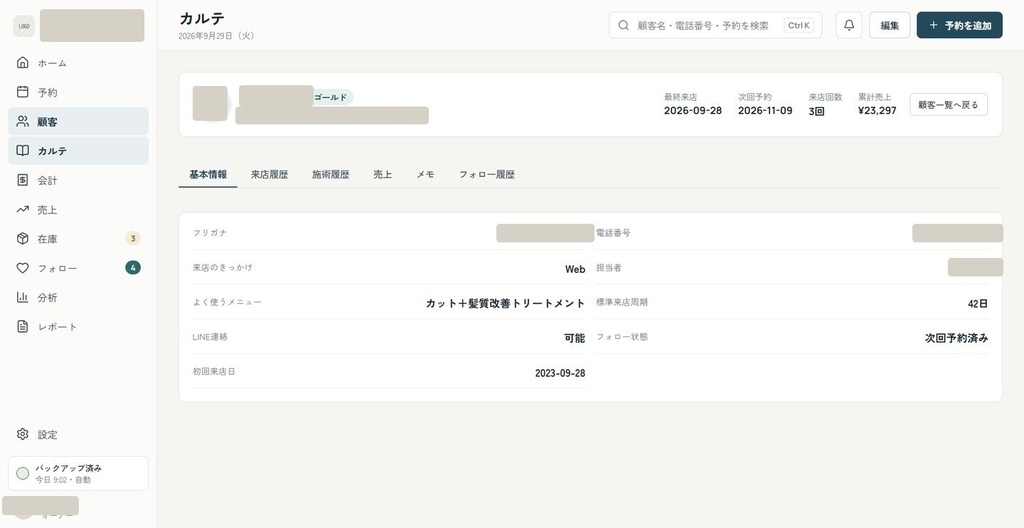Click the フリガナ field label
1024x528 pixels.
(210, 233)
